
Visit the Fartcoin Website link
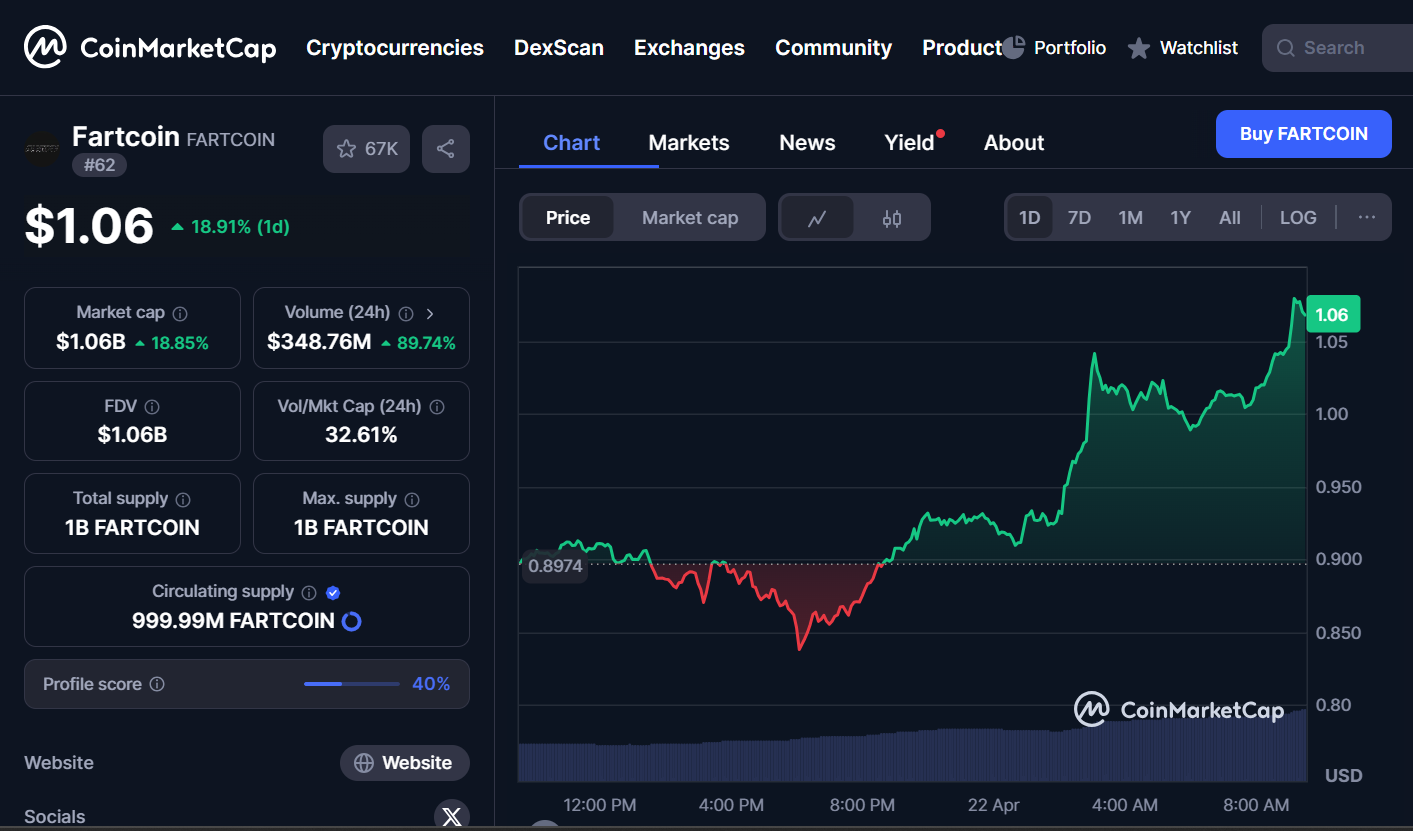pyautogui.click(x=405, y=762)
